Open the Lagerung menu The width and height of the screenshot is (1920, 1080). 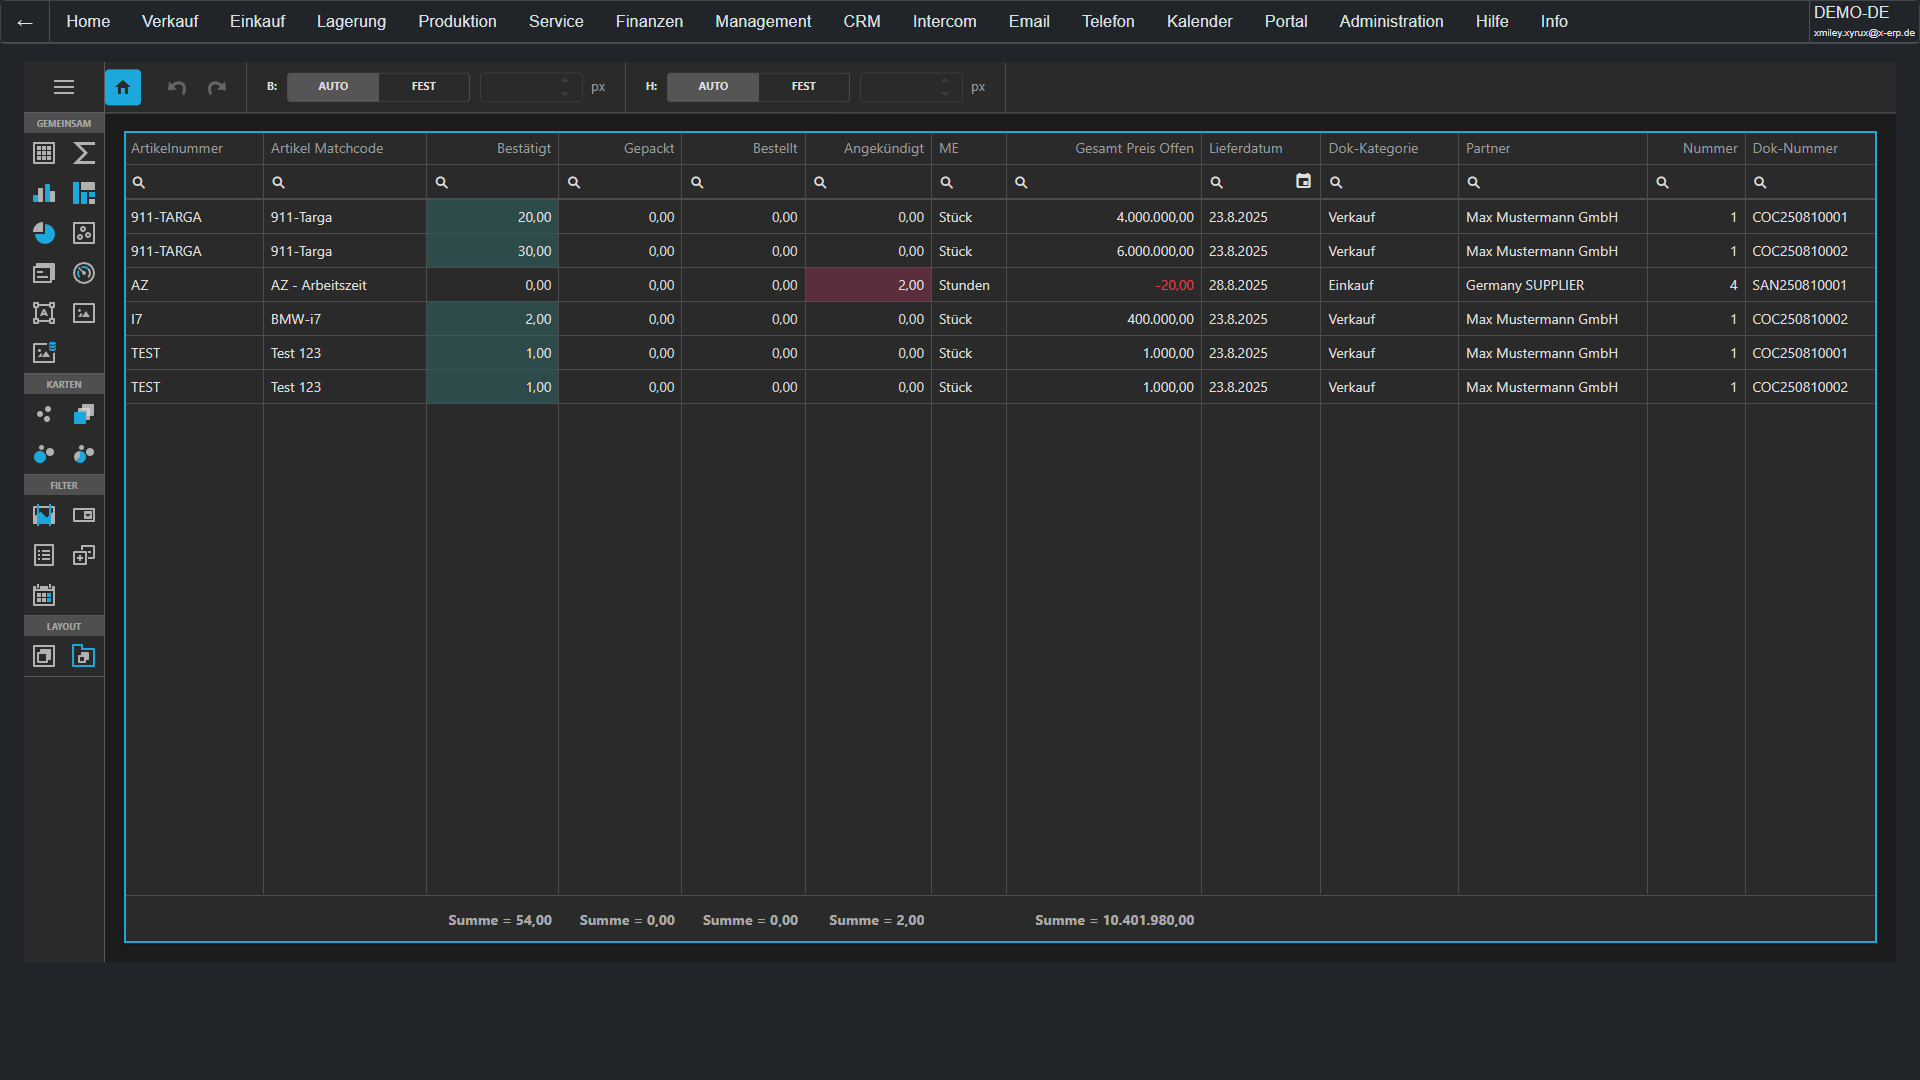351,21
